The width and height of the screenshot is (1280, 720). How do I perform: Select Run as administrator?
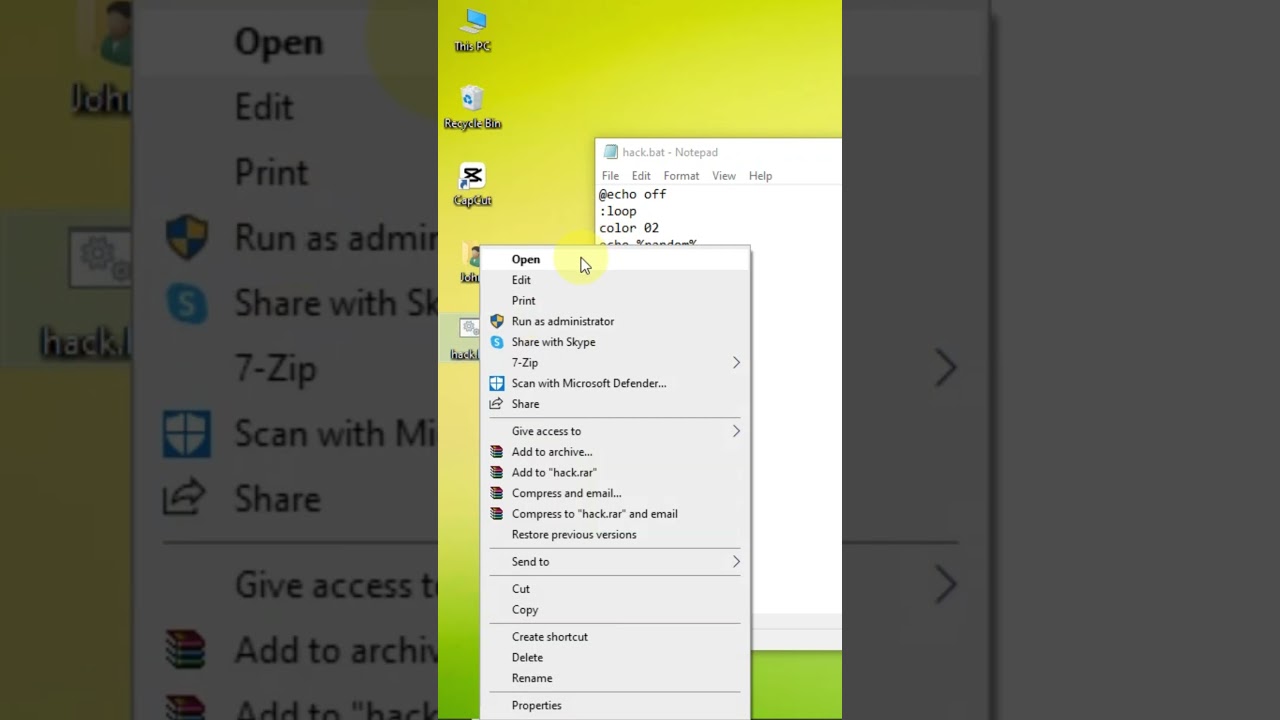pyautogui.click(x=615, y=321)
